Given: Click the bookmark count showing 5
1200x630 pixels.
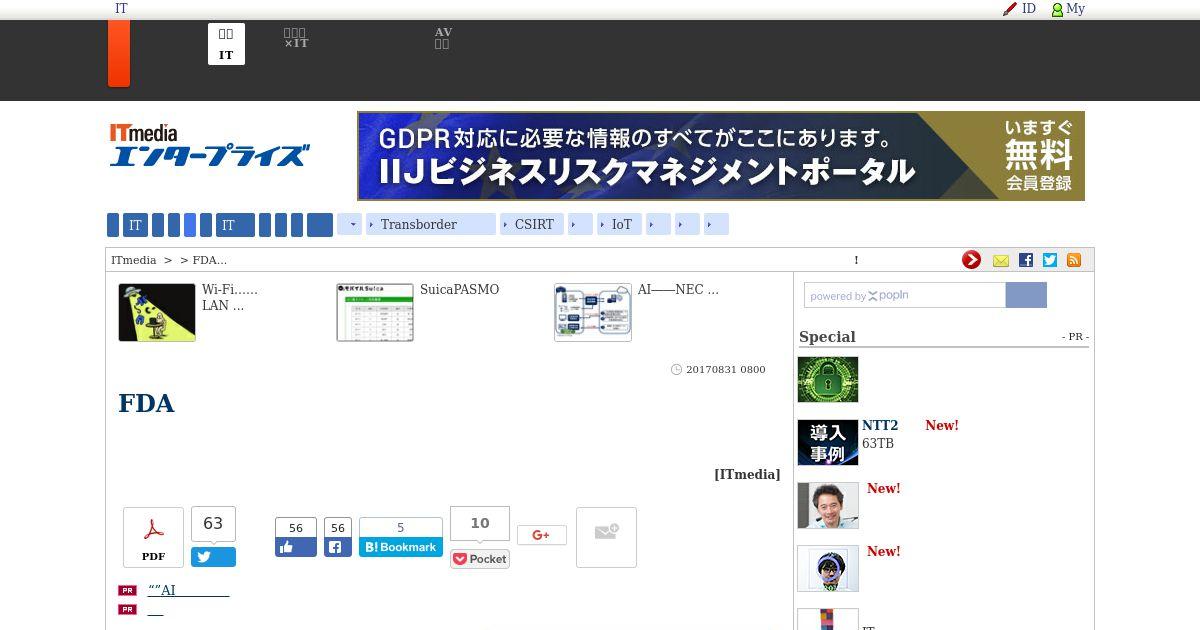Looking at the screenshot, I should click(x=401, y=527).
